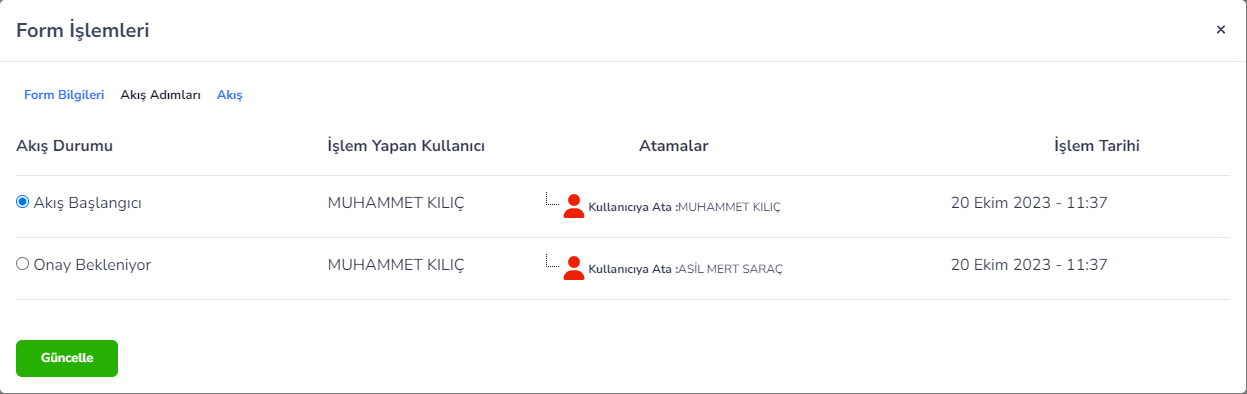The height and width of the screenshot is (394, 1247).
Task: Open the Form Bilgileri tab
Action: click(64, 95)
